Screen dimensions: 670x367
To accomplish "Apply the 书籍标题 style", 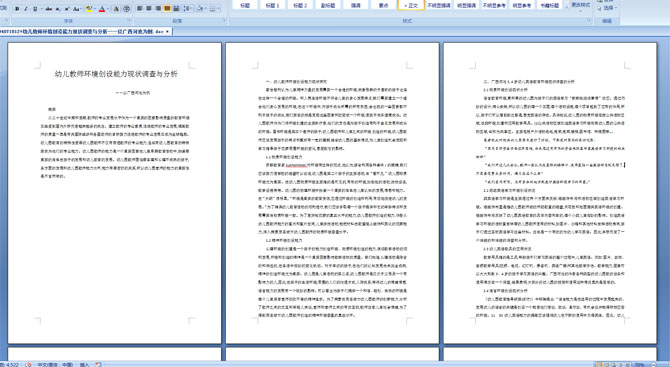I will [x=550, y=5].
